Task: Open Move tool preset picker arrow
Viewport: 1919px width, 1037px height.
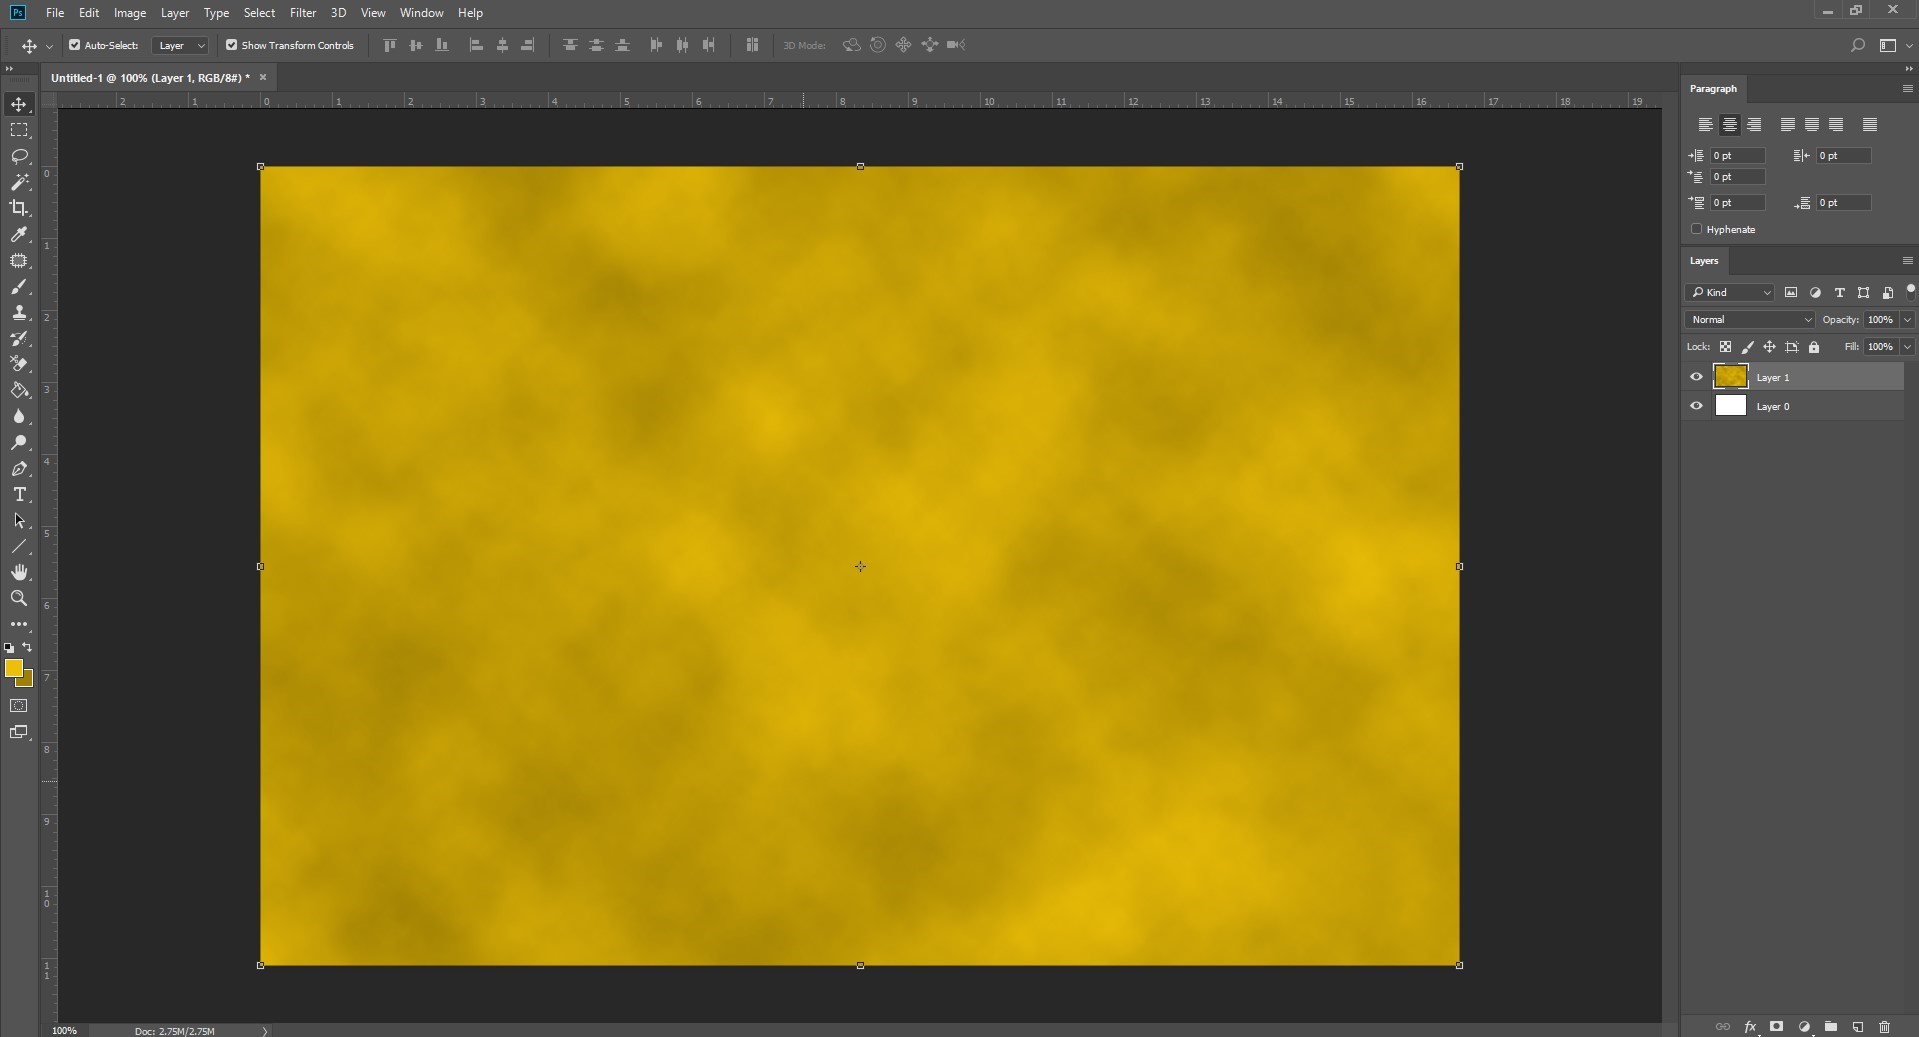Action: [x=49, y=46]
